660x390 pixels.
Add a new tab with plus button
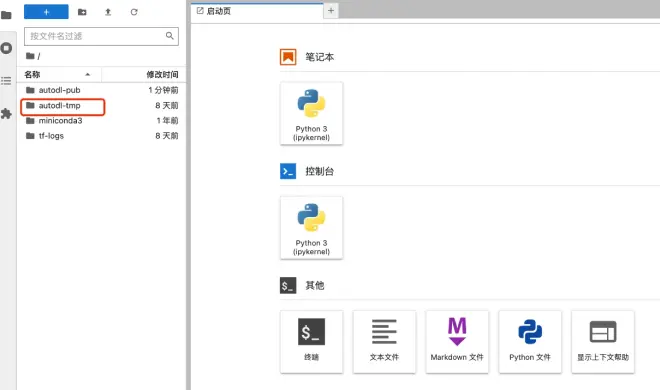[x=331, y=11]
